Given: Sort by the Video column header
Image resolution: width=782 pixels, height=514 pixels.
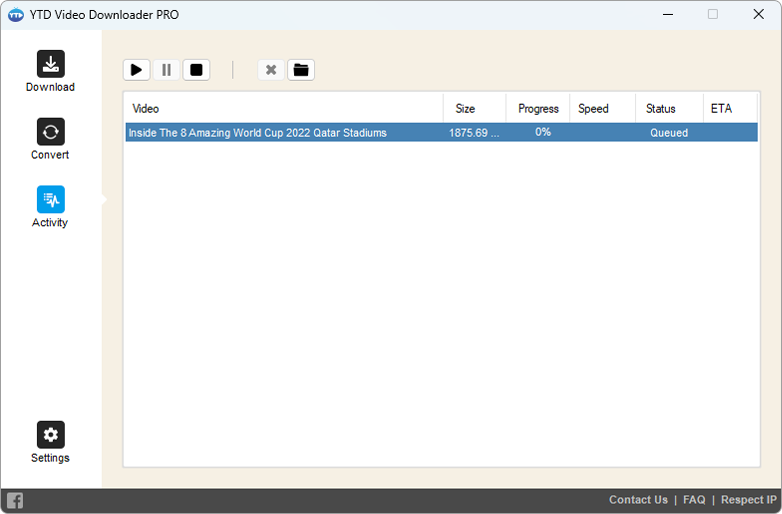Looking at the screenshot, I should 284,109.
